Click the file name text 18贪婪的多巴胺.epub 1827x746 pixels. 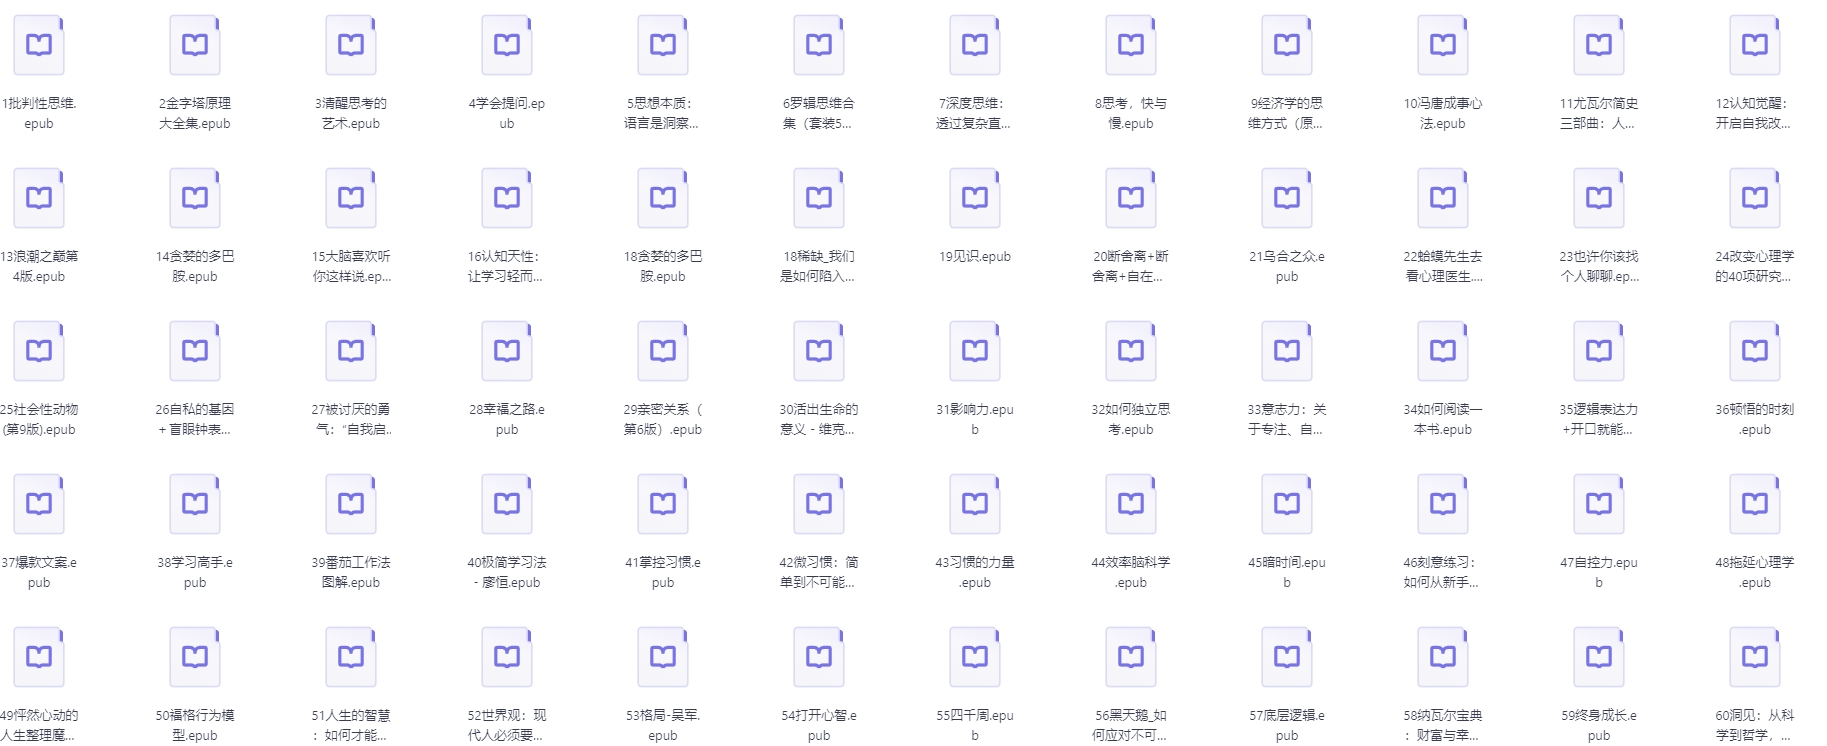(x=663, y=266)
